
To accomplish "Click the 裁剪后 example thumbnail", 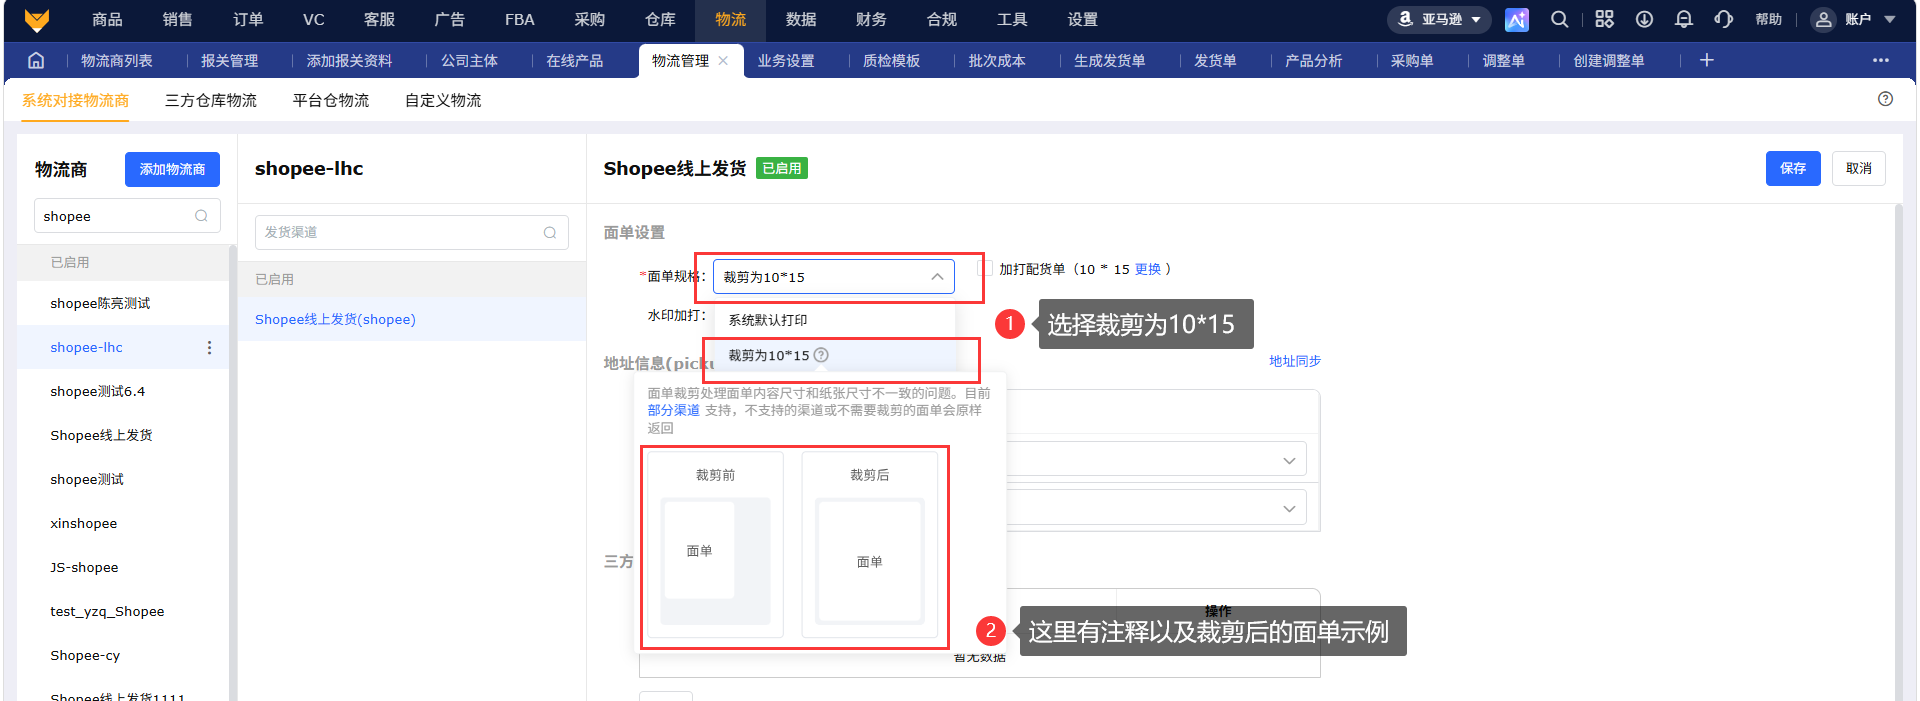I will tap(870, 545).
